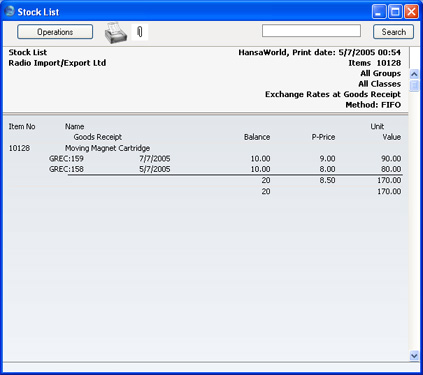Click the paperclip attachments icon
The width and height of the screenshot is (423, 375).
point(140,32)
